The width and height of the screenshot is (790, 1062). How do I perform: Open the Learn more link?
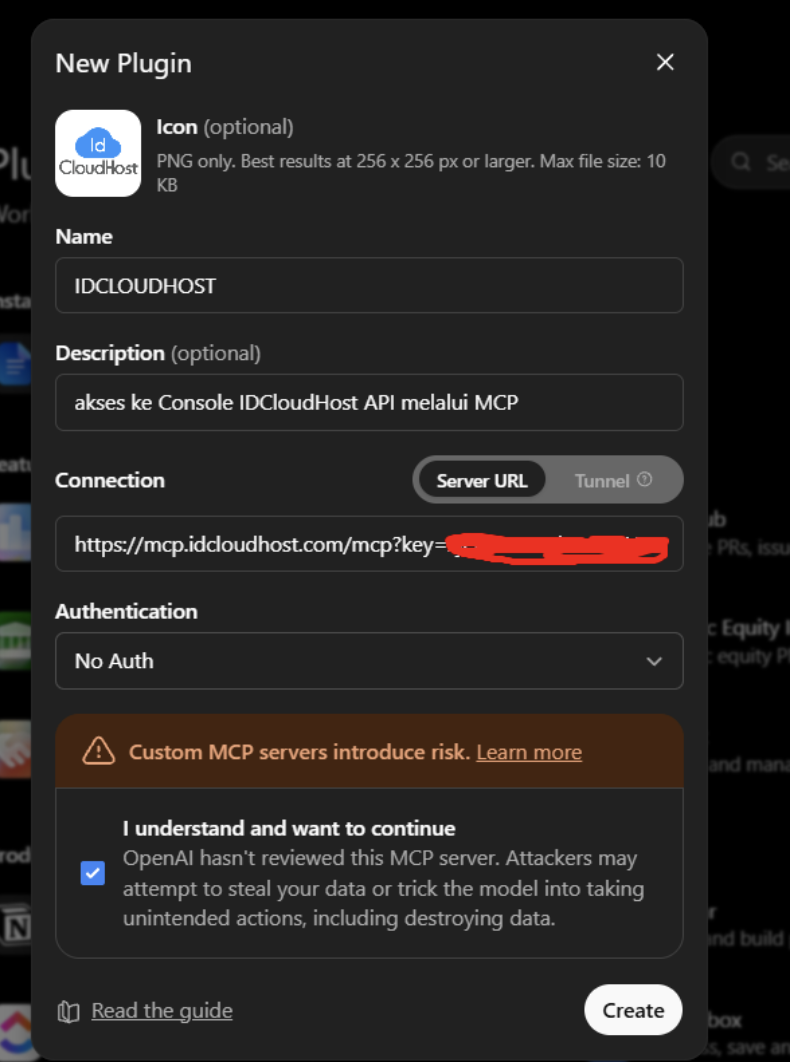pos(529,752)
